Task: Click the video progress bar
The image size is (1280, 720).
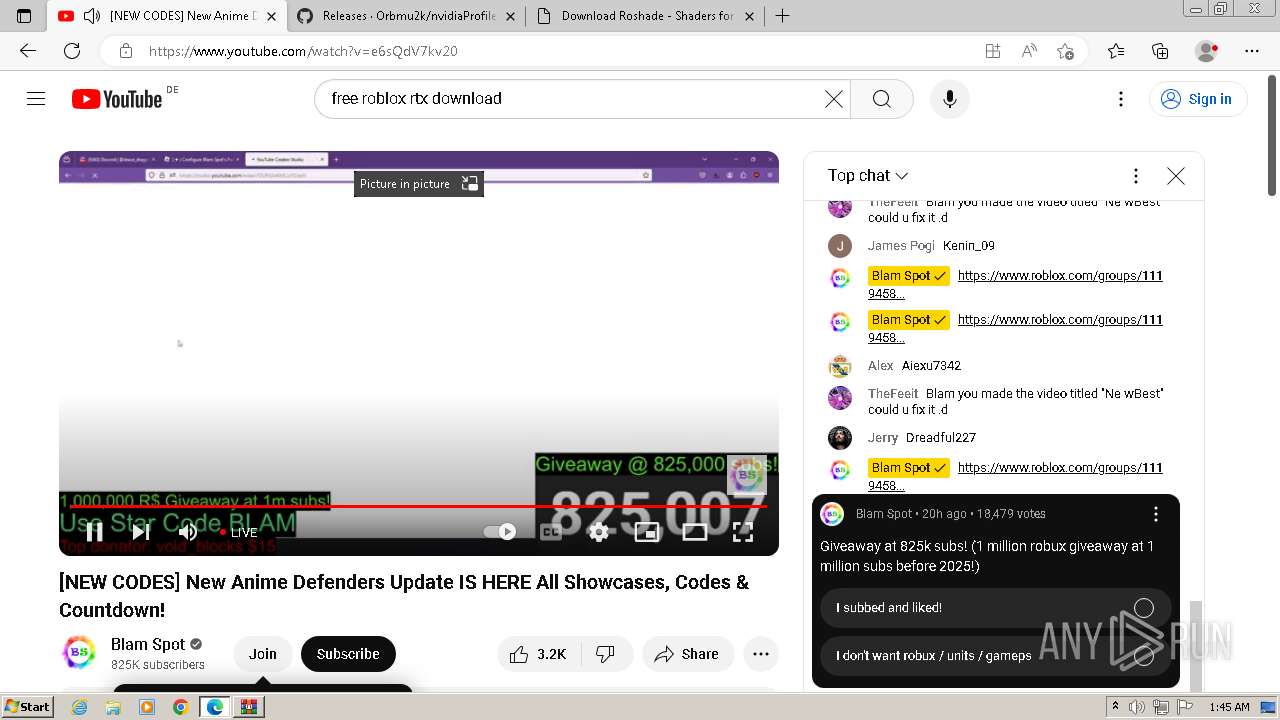Action: (418, 506)
